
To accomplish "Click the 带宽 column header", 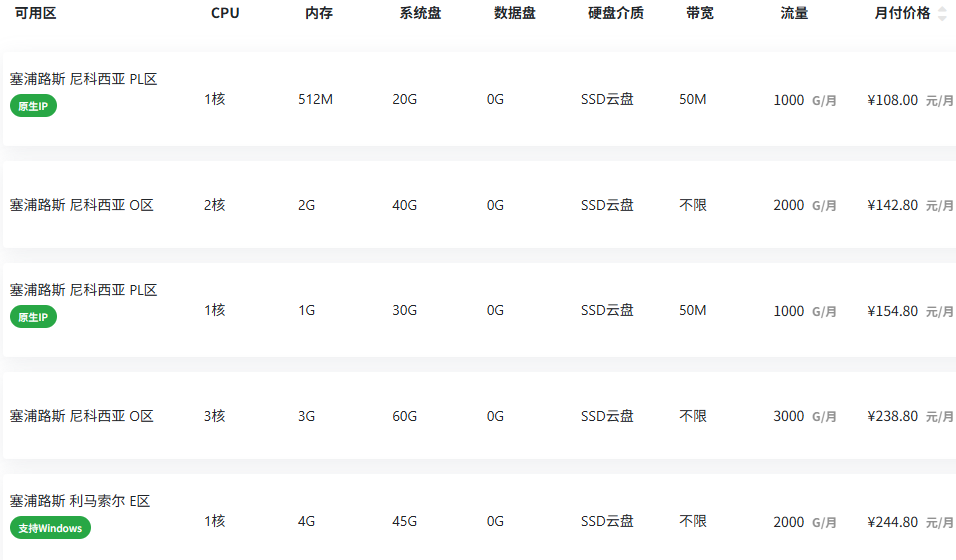I will point(699,13).
